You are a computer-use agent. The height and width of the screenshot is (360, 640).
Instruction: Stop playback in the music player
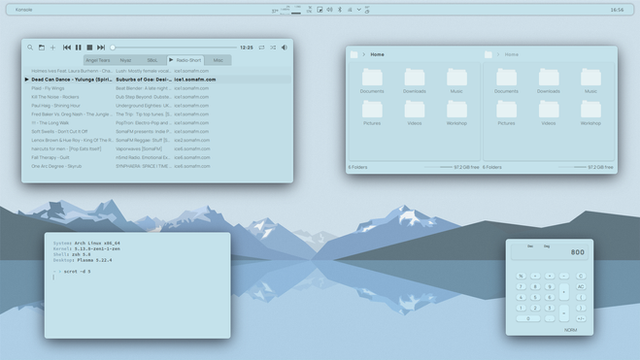click(x=90, y=48)
